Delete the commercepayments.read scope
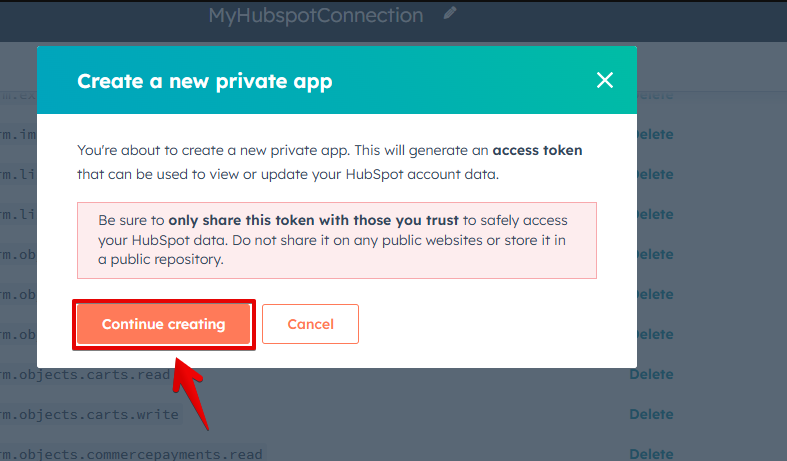The height and width of the screenshot is (461, 787). coord(651,453)
